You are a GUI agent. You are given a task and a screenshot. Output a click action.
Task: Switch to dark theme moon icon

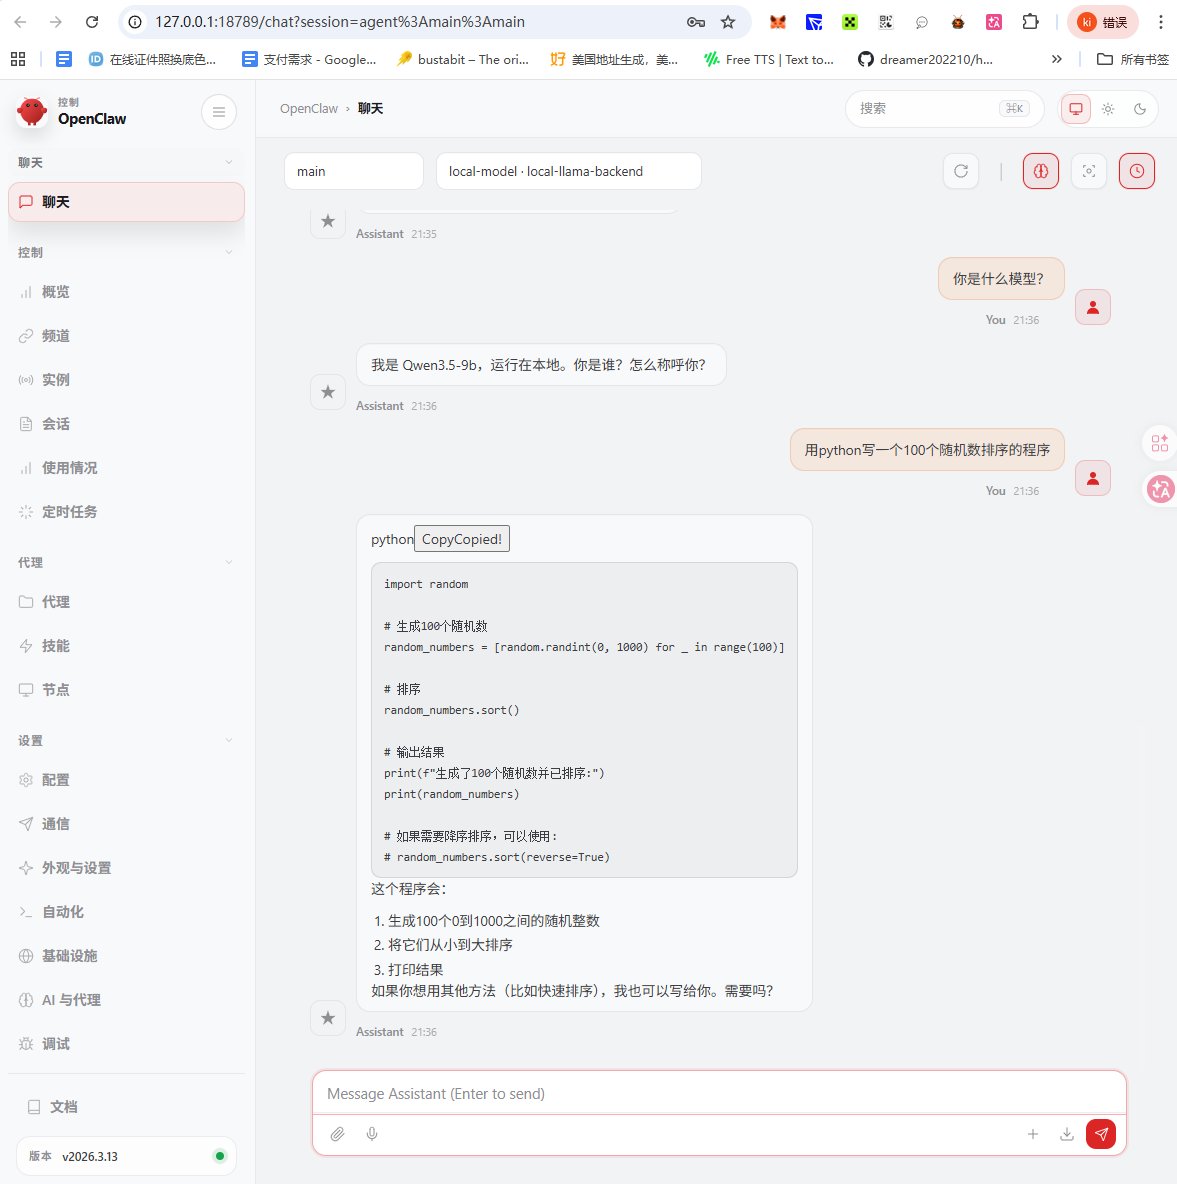pos(1140,109)
